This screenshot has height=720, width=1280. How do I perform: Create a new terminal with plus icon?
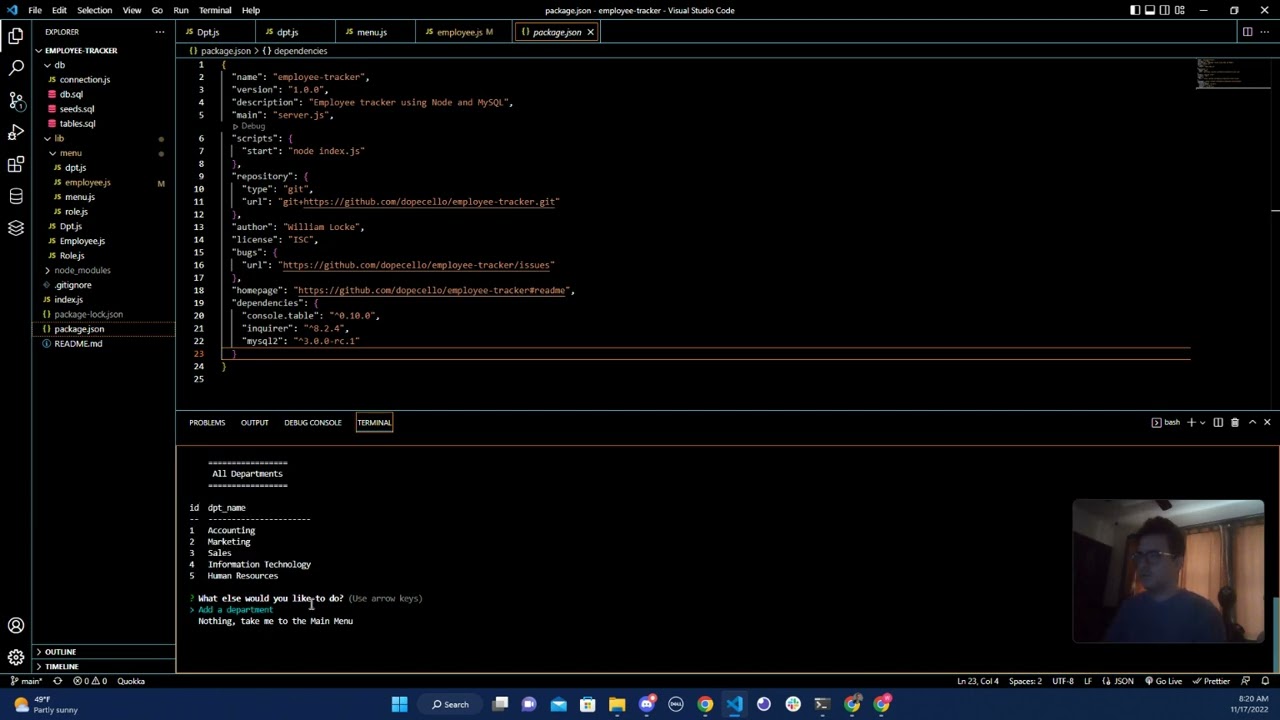1191,422
